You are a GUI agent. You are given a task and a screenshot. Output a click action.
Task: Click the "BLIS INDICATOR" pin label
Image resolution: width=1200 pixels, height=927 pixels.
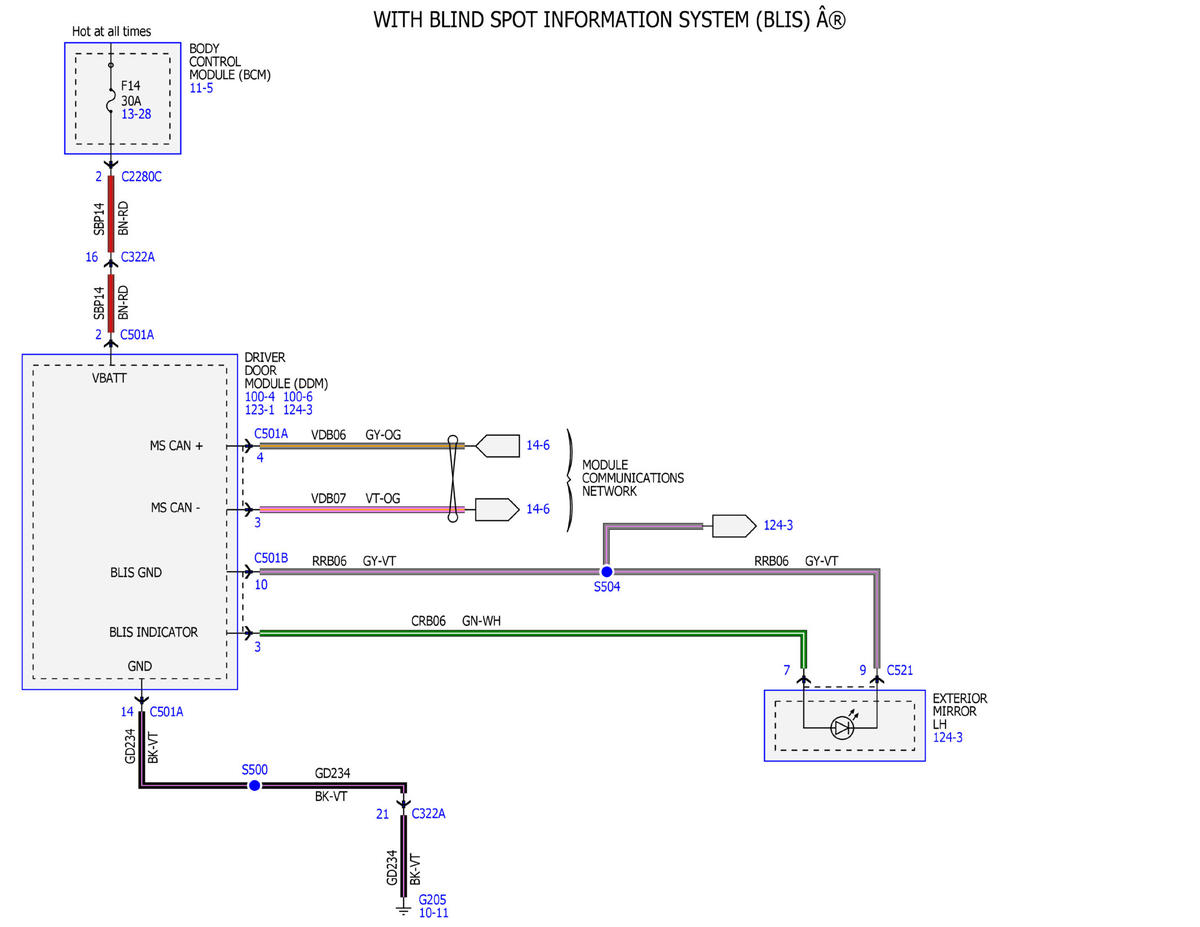[x=154, y=632]
